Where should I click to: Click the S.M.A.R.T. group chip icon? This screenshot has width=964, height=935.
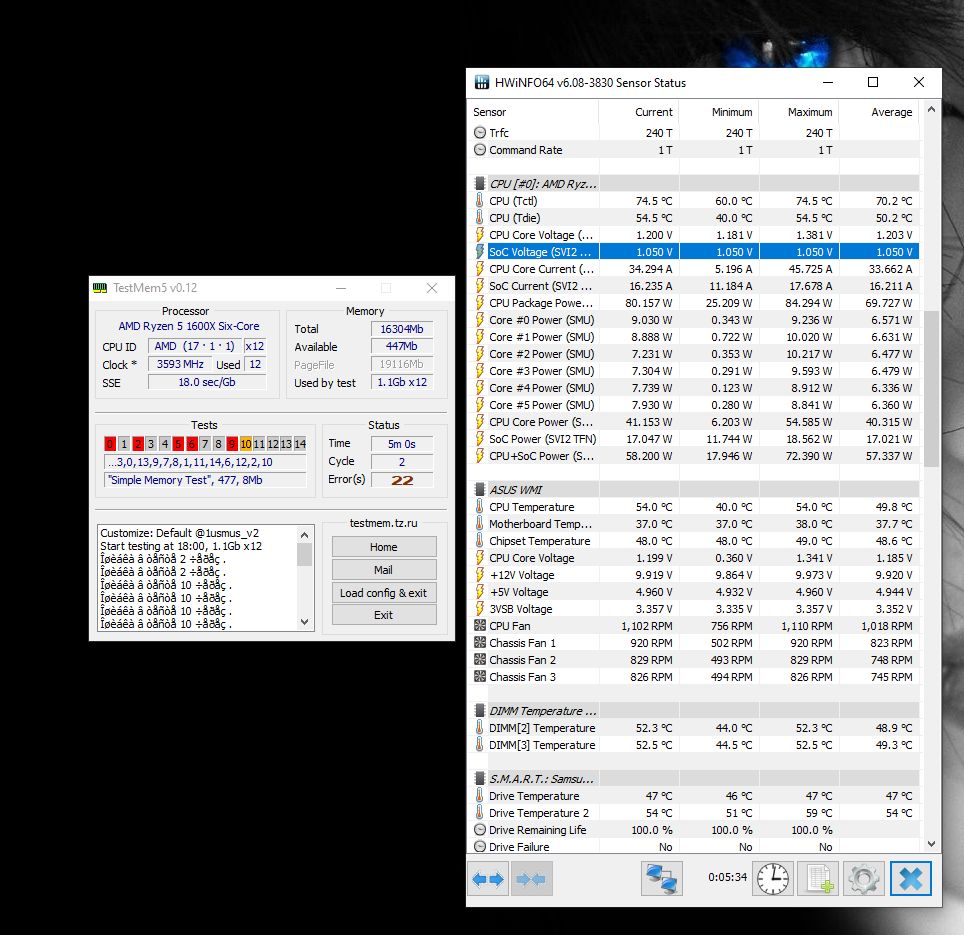[x=480, y=778]
